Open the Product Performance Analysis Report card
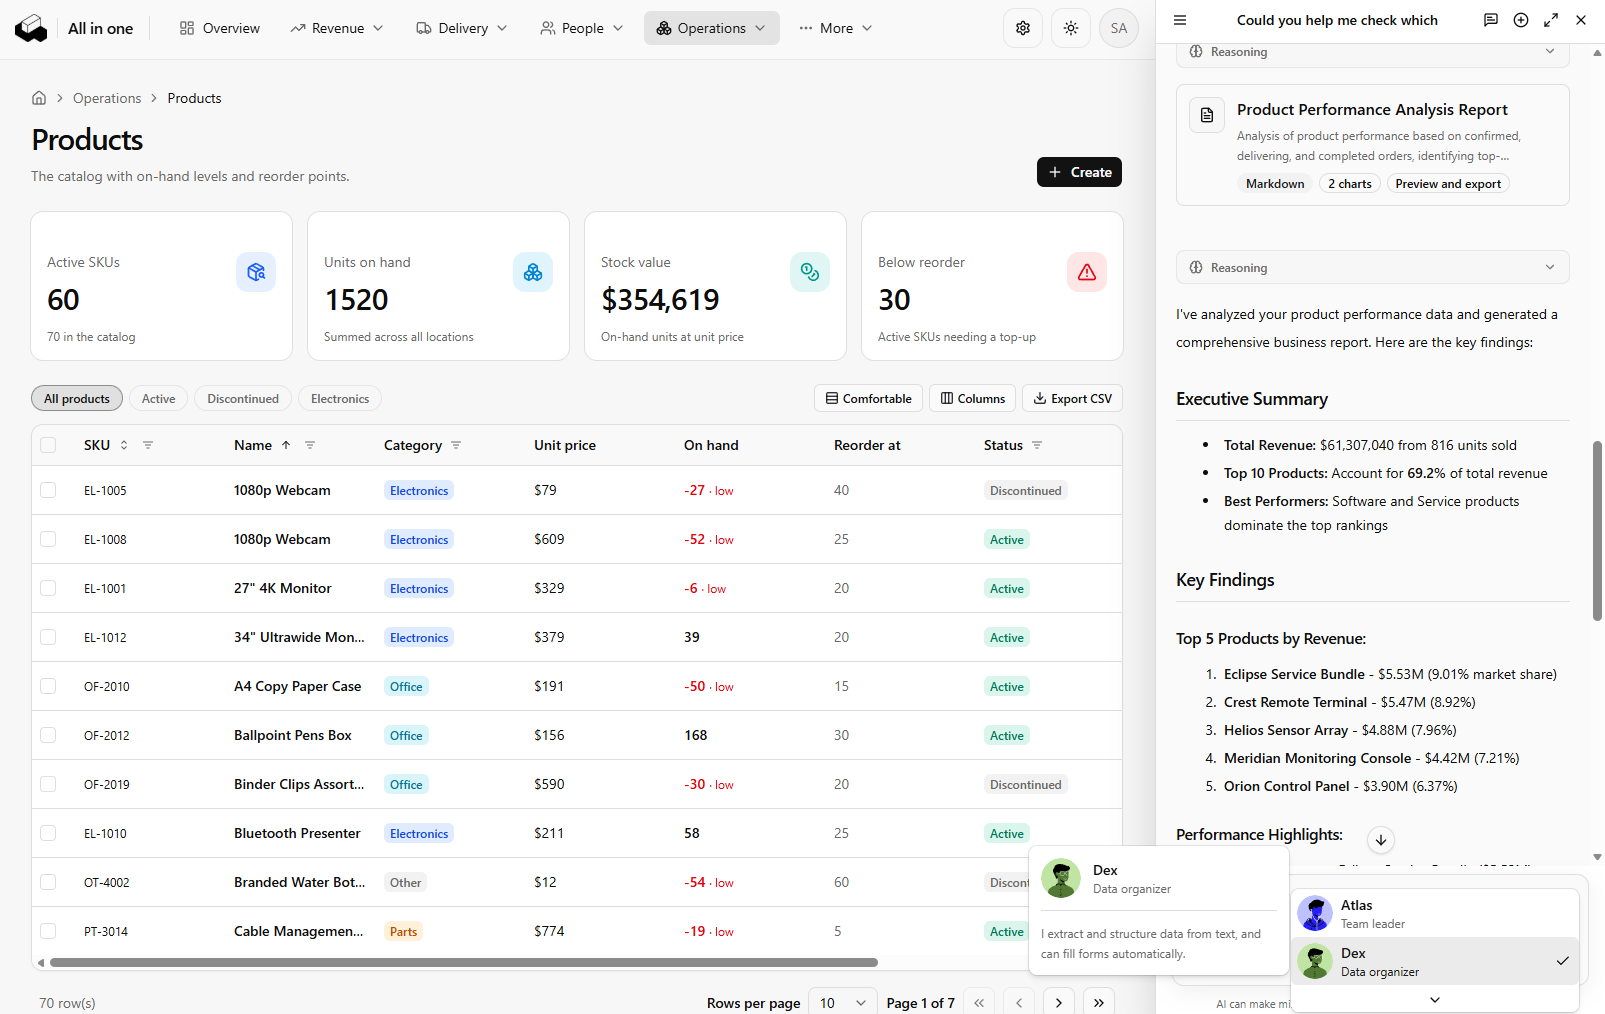The height and width of the screenshot is (1014, 1605). click(1373, 145)
